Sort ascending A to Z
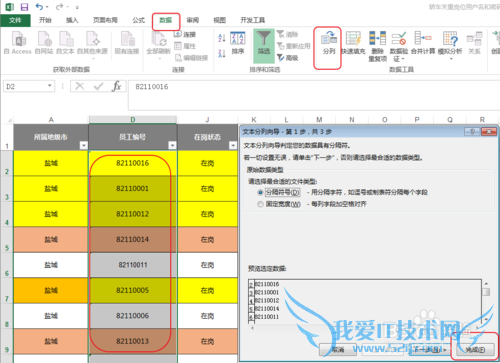 222,38
